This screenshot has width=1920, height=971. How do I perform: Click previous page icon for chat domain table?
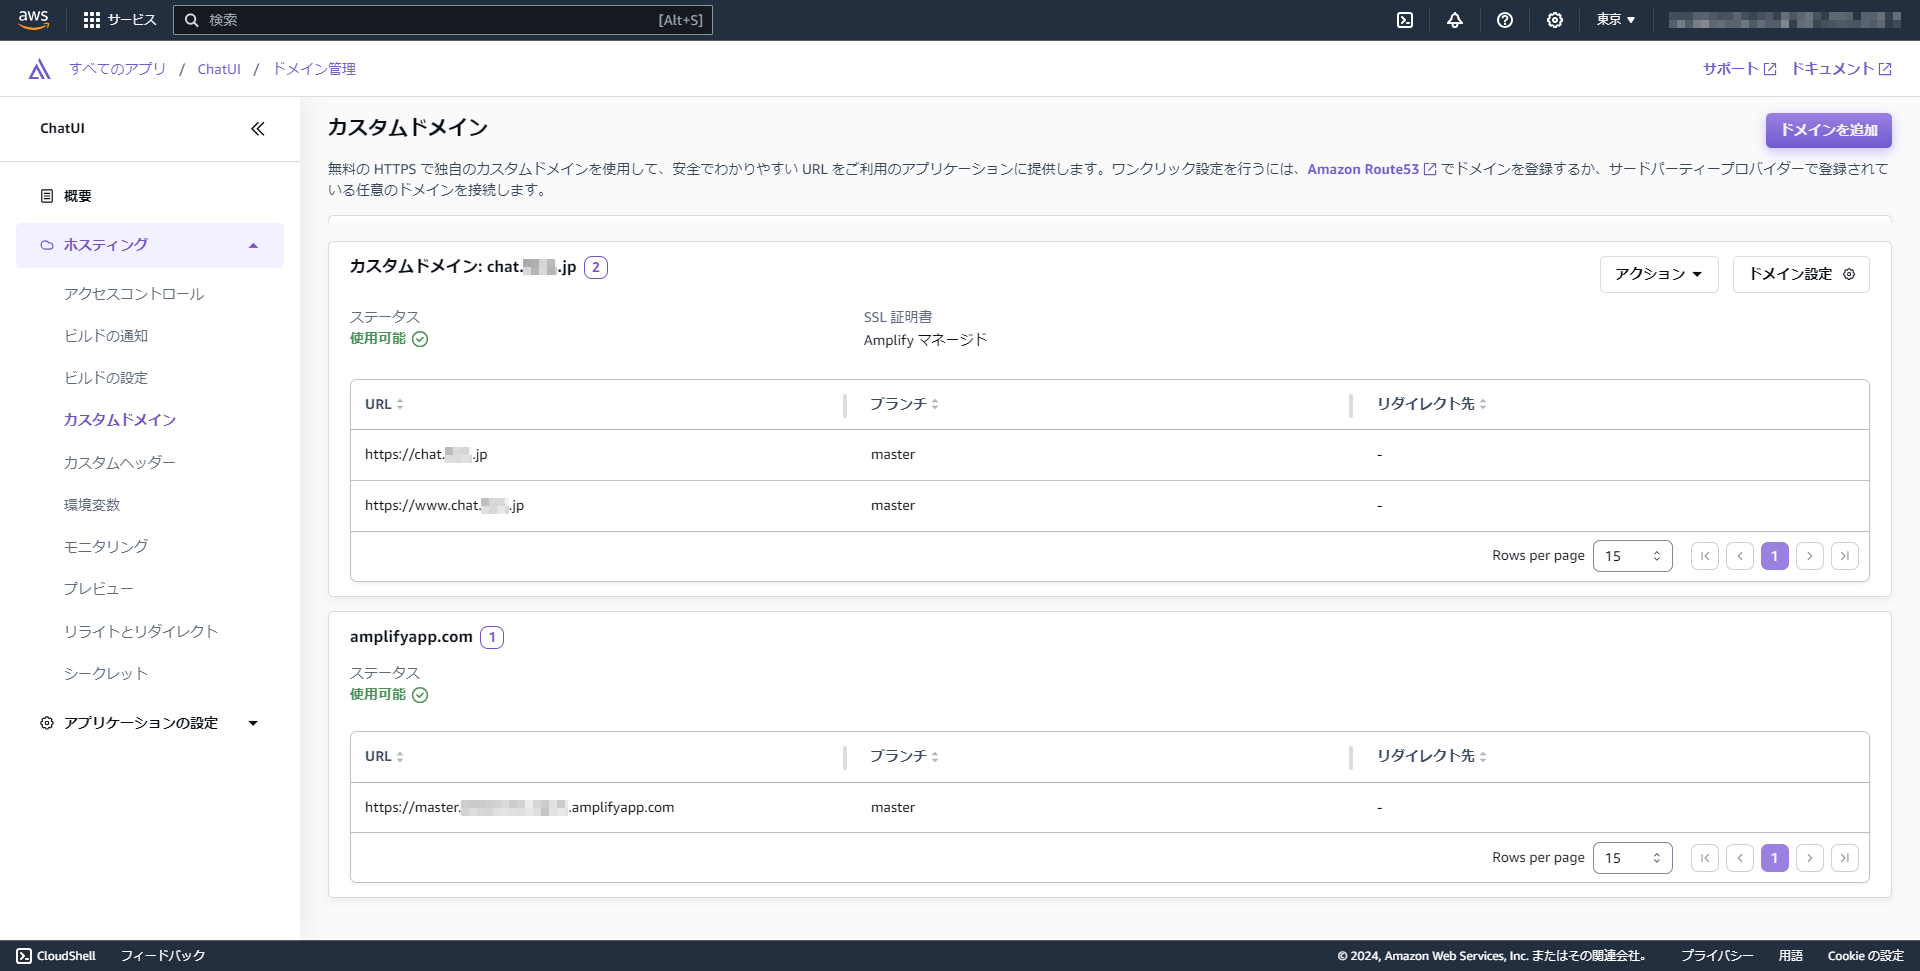[1740, 556]
